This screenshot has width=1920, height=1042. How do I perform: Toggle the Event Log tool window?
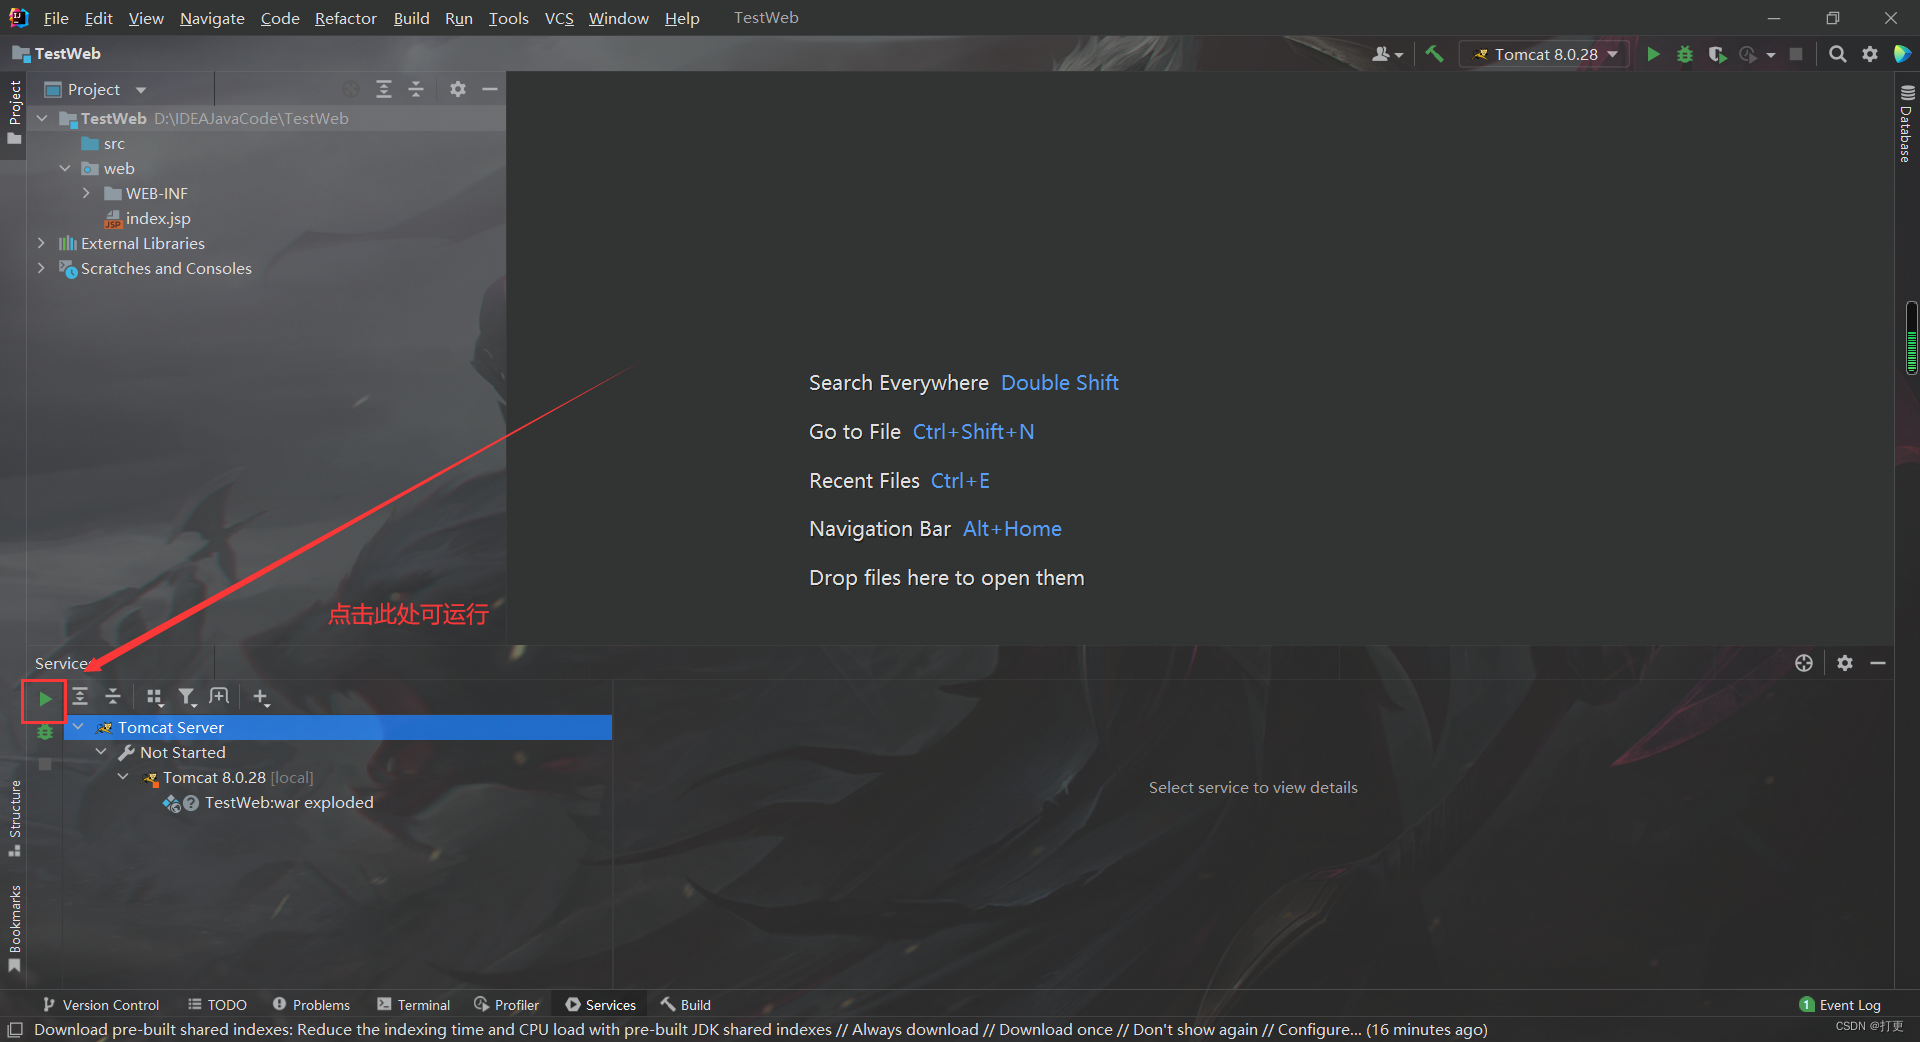tap(1840, 1005)
